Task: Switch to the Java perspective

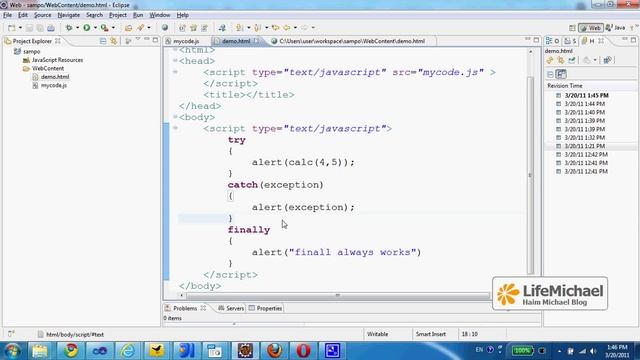Action: (x=615, y=28)
